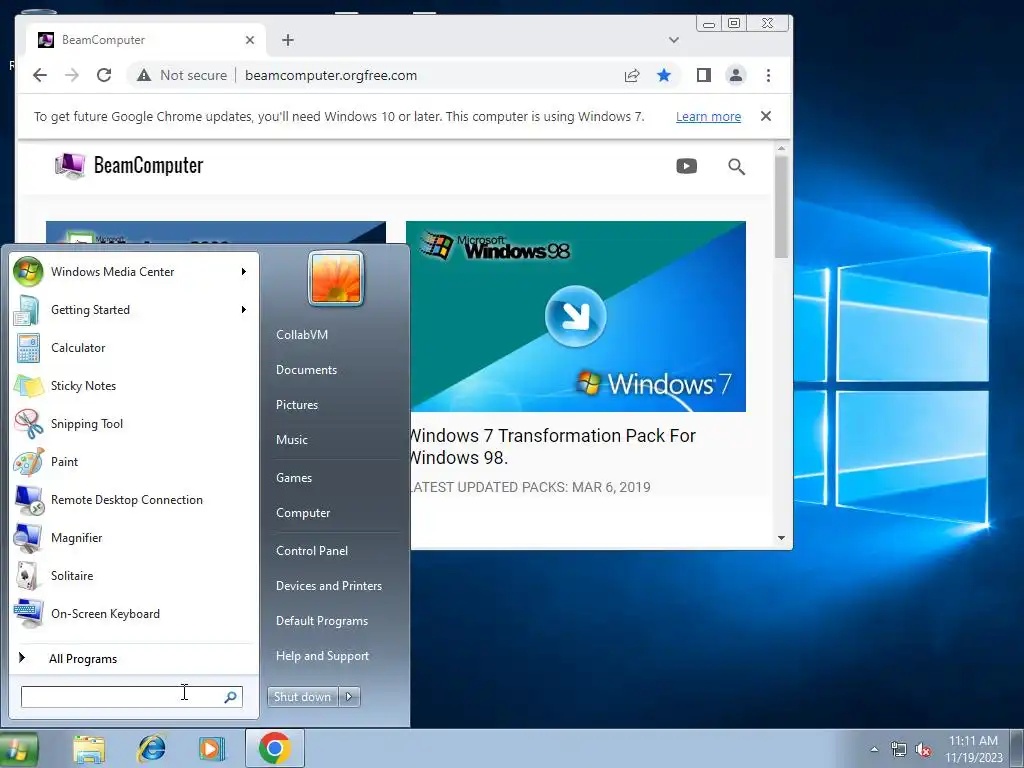
Task: Open Windows 7 Transformation Pack article title
Action: pos(552,447)
